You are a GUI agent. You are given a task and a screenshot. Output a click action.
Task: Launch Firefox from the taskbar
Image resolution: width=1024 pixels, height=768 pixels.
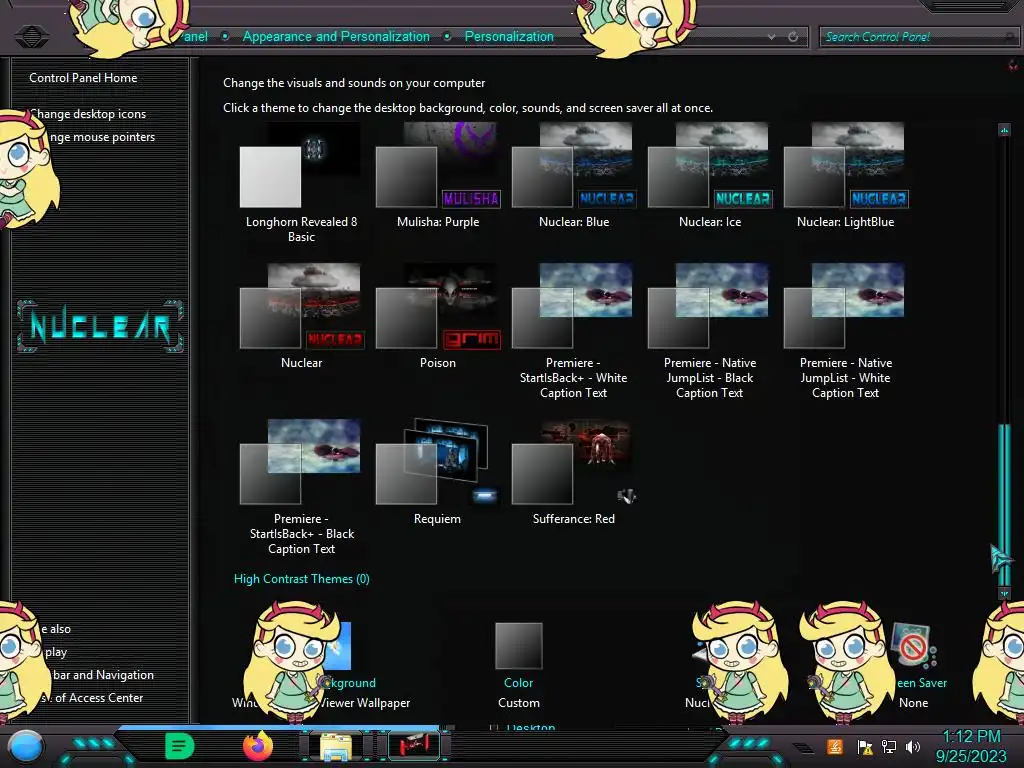click(258, 746)
